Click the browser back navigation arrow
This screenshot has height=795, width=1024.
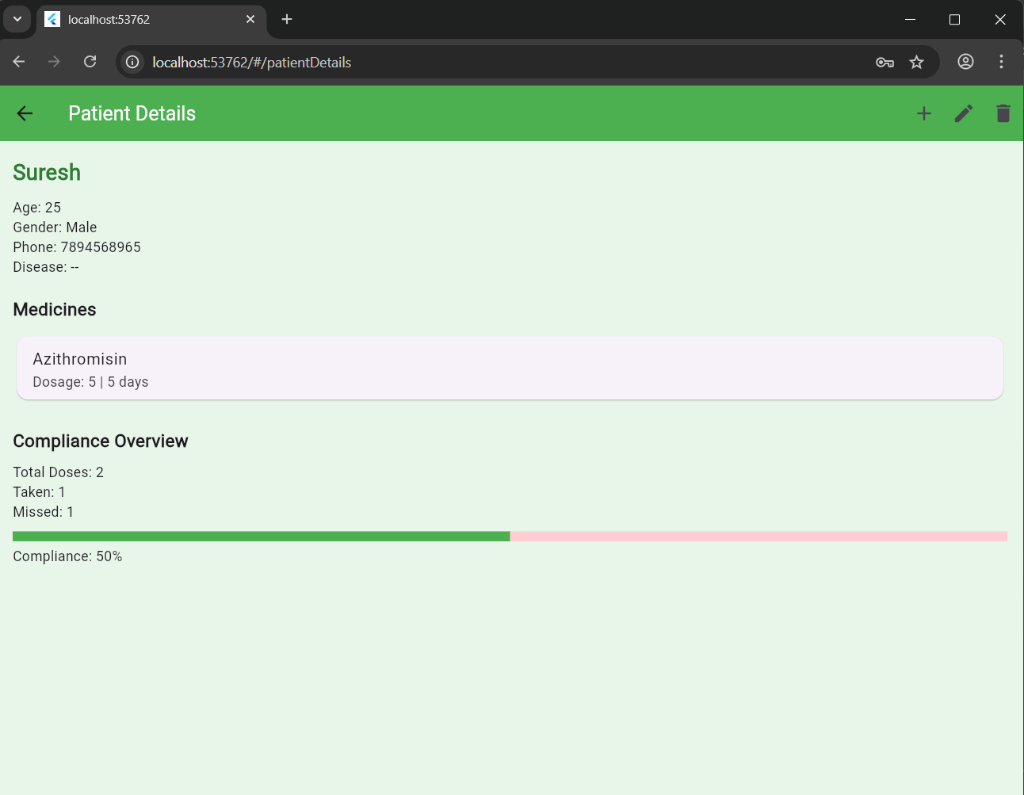(19, 62)
